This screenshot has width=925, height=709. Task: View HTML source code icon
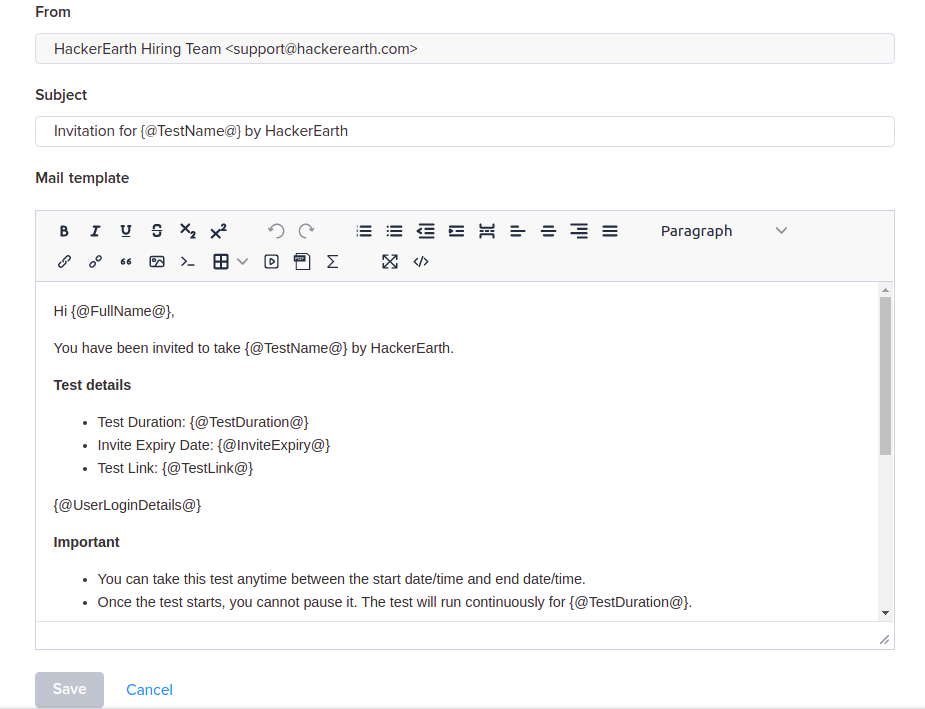(421, 262)
